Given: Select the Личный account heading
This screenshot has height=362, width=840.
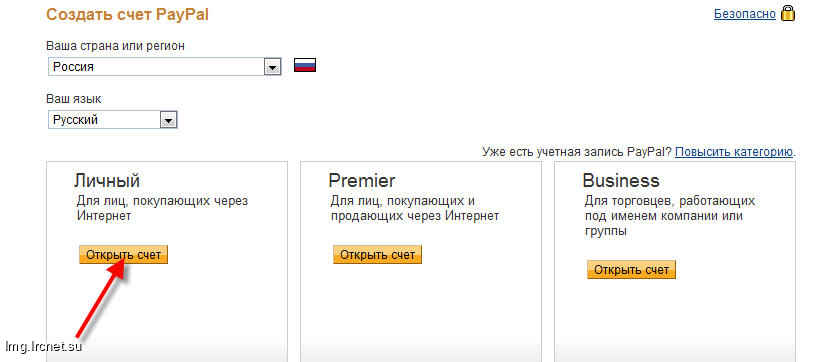Looking at the screenshot, I should (107, 181).
